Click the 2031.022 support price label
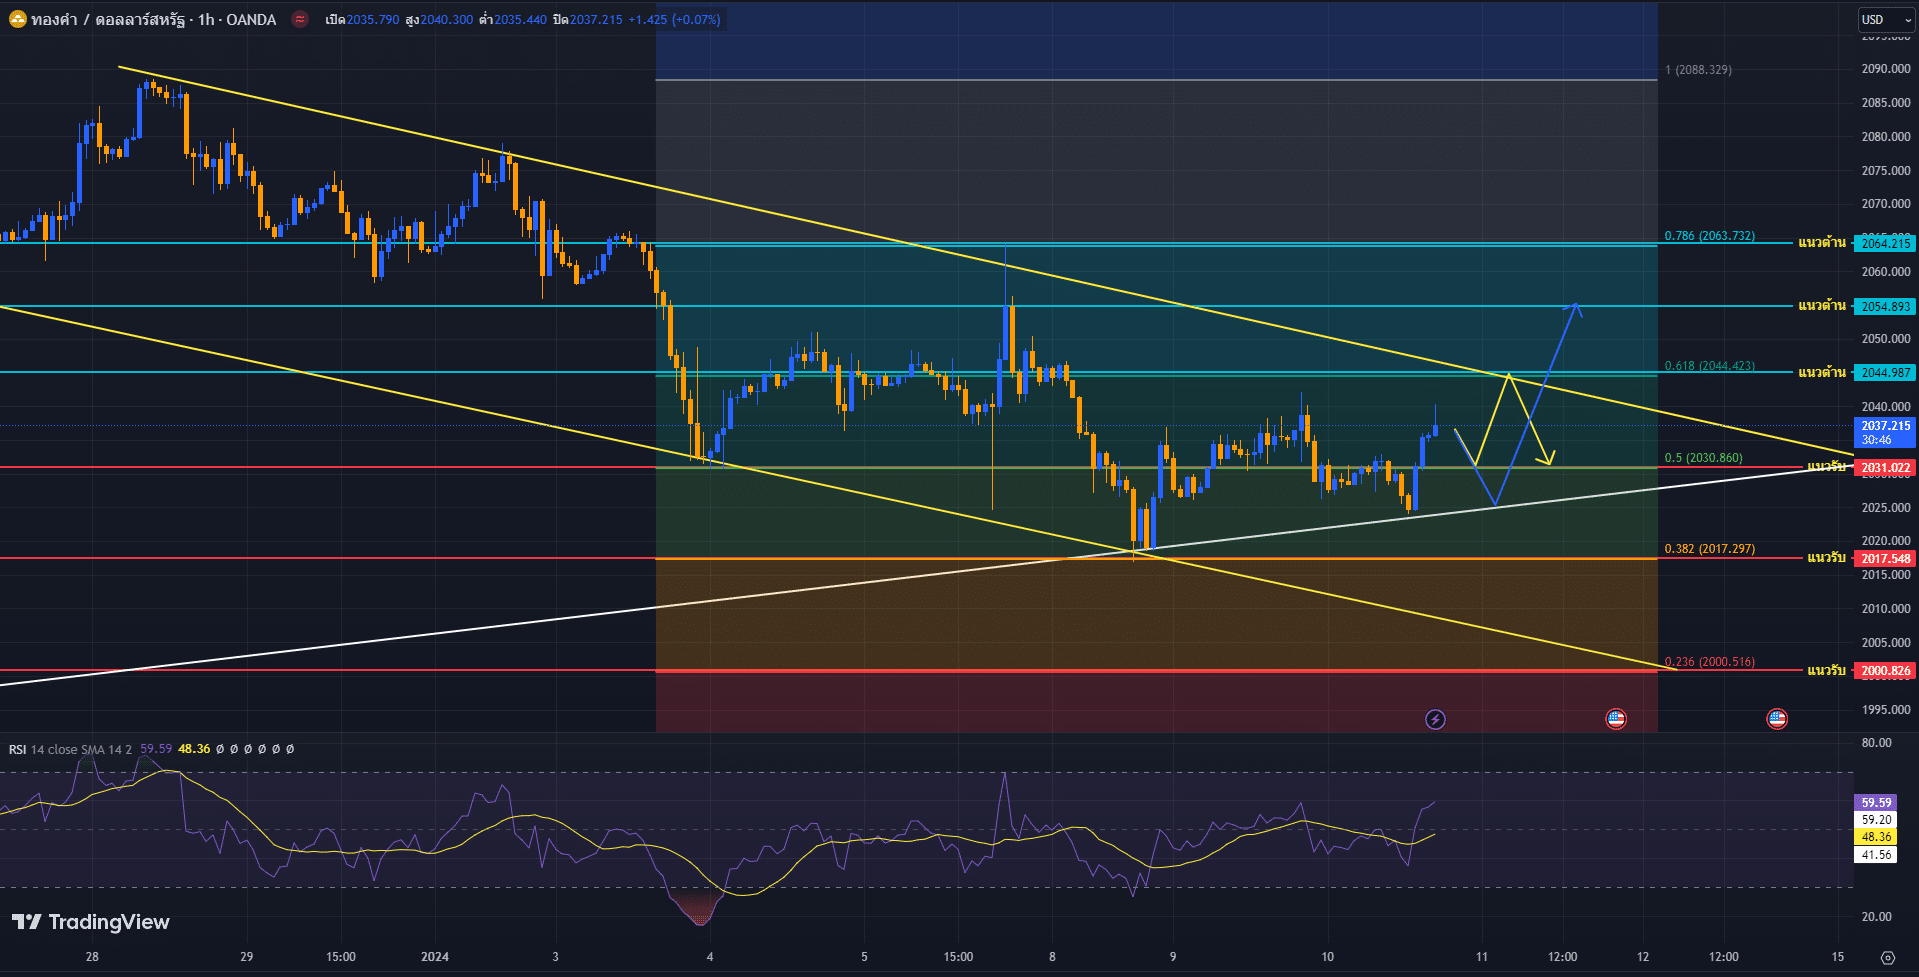 click(x=1885, y=468)
